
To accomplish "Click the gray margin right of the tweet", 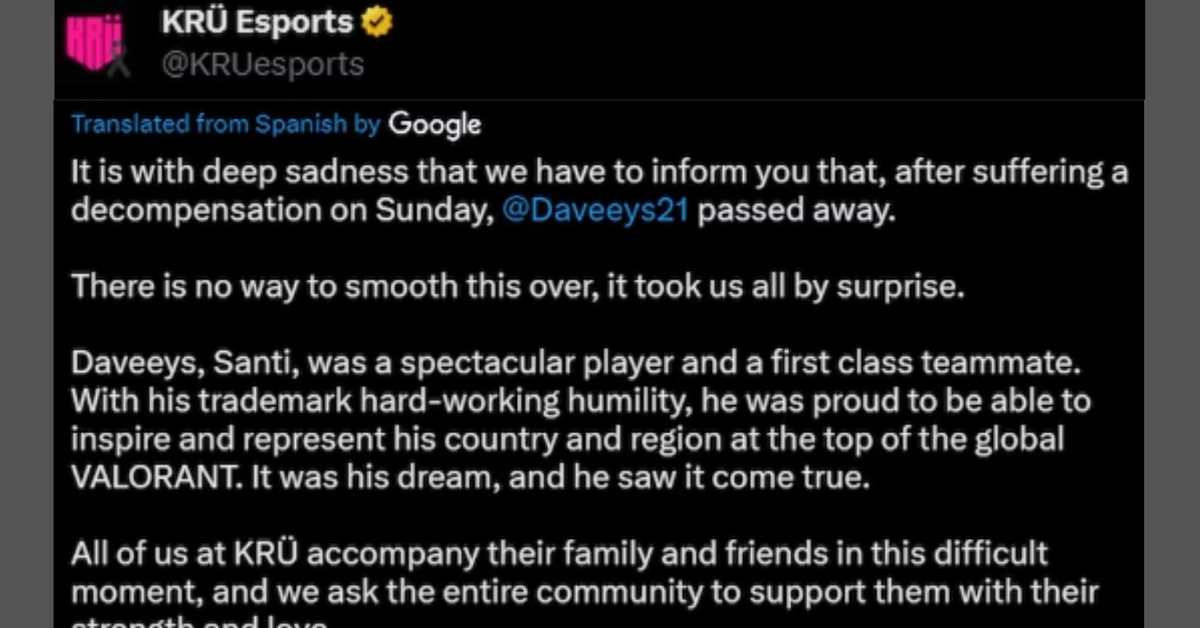I will (x=1172, y=314).
